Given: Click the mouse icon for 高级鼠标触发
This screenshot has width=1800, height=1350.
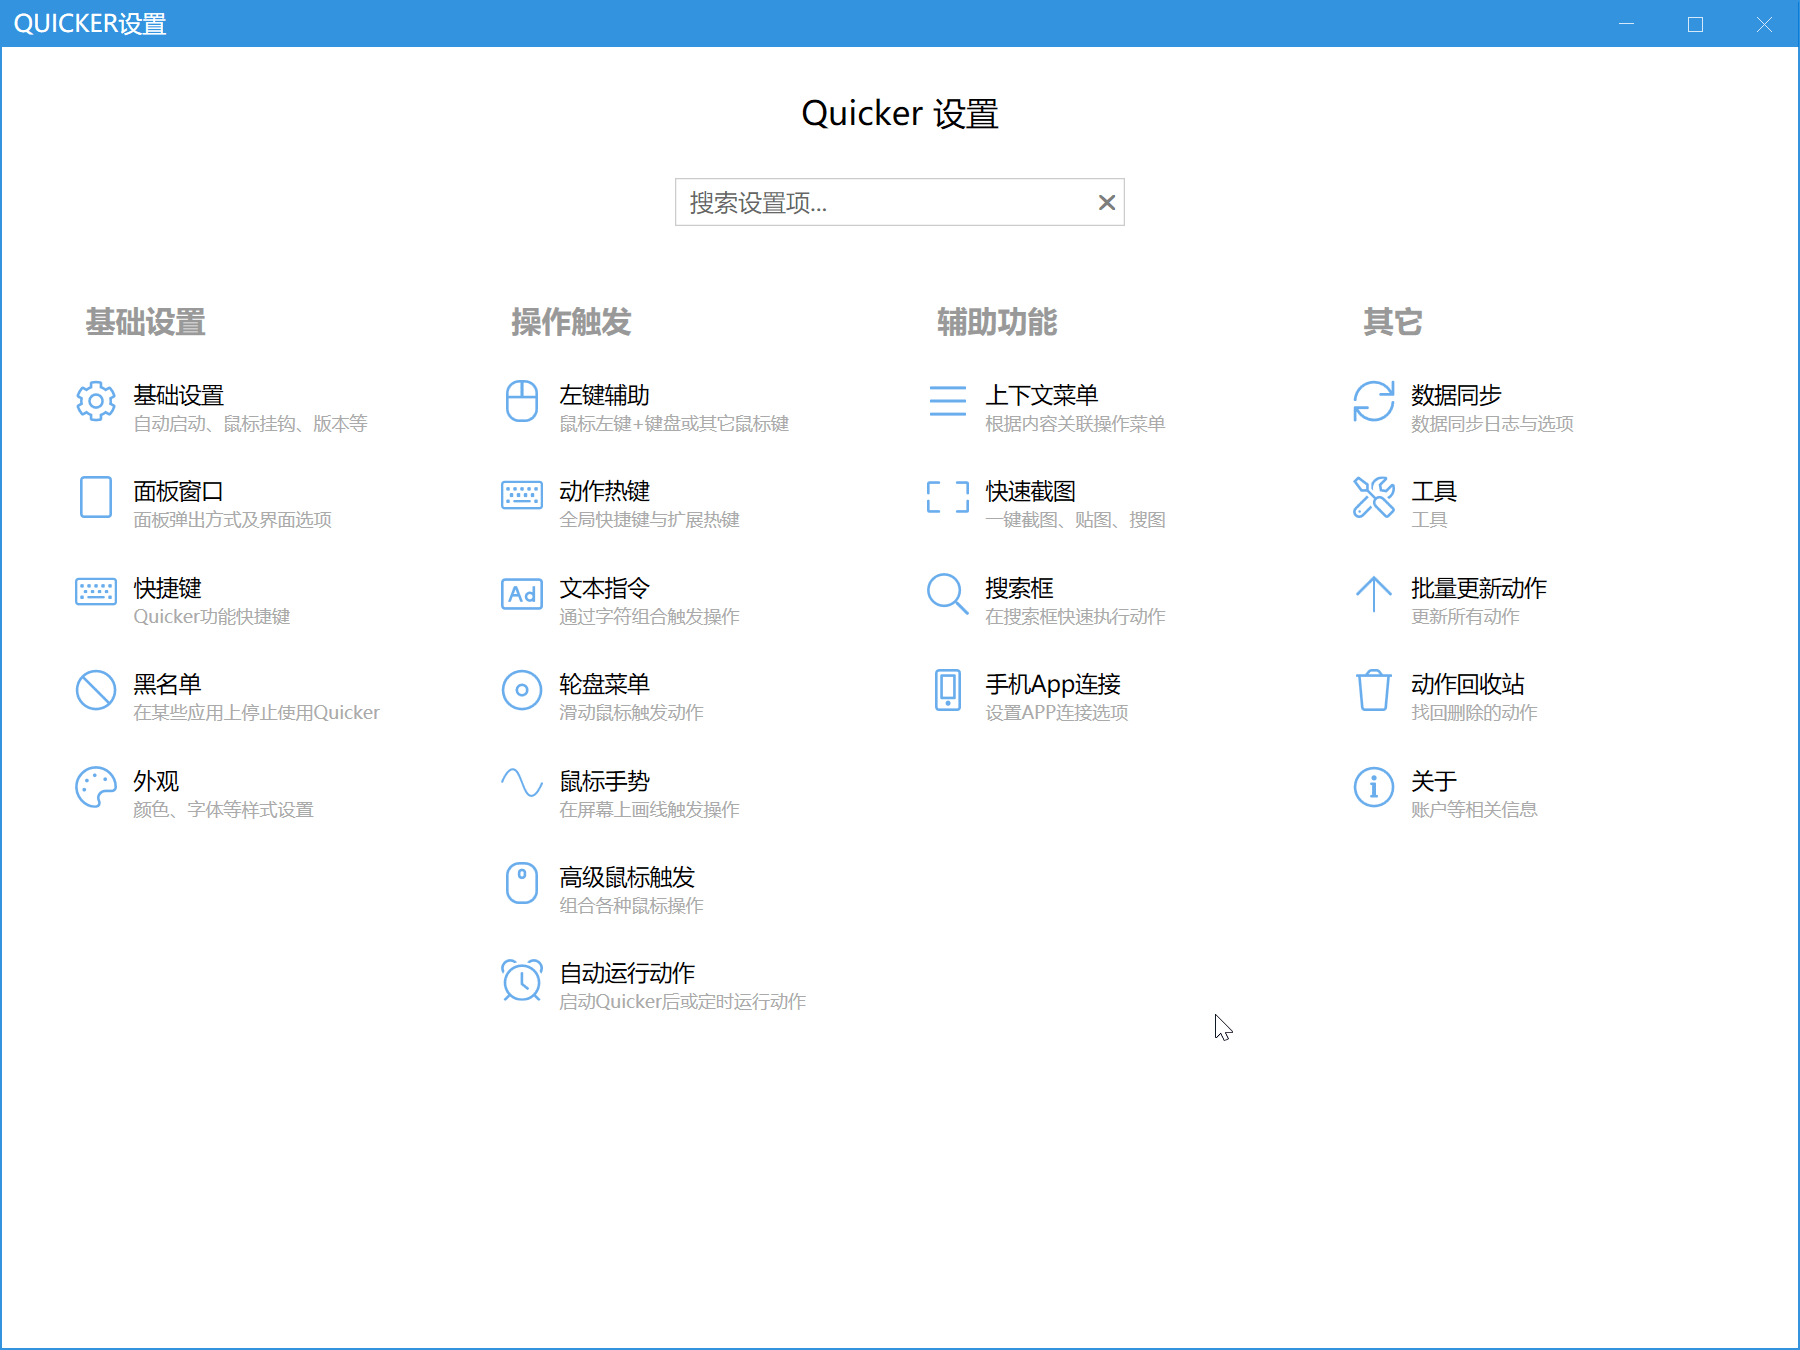Looking at the screenshot, I should 522,883.
